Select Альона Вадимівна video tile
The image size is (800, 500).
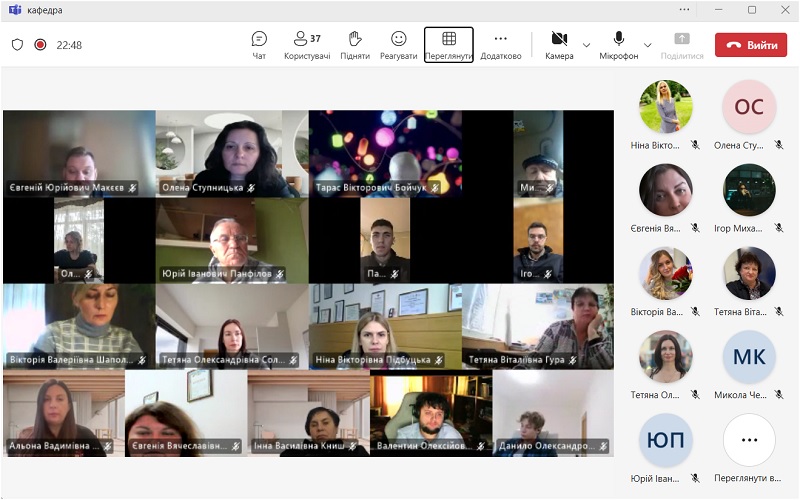click(64, 413)
